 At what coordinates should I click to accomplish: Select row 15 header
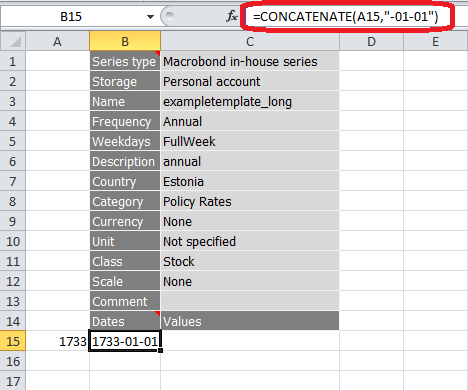[x=13, y=341]
